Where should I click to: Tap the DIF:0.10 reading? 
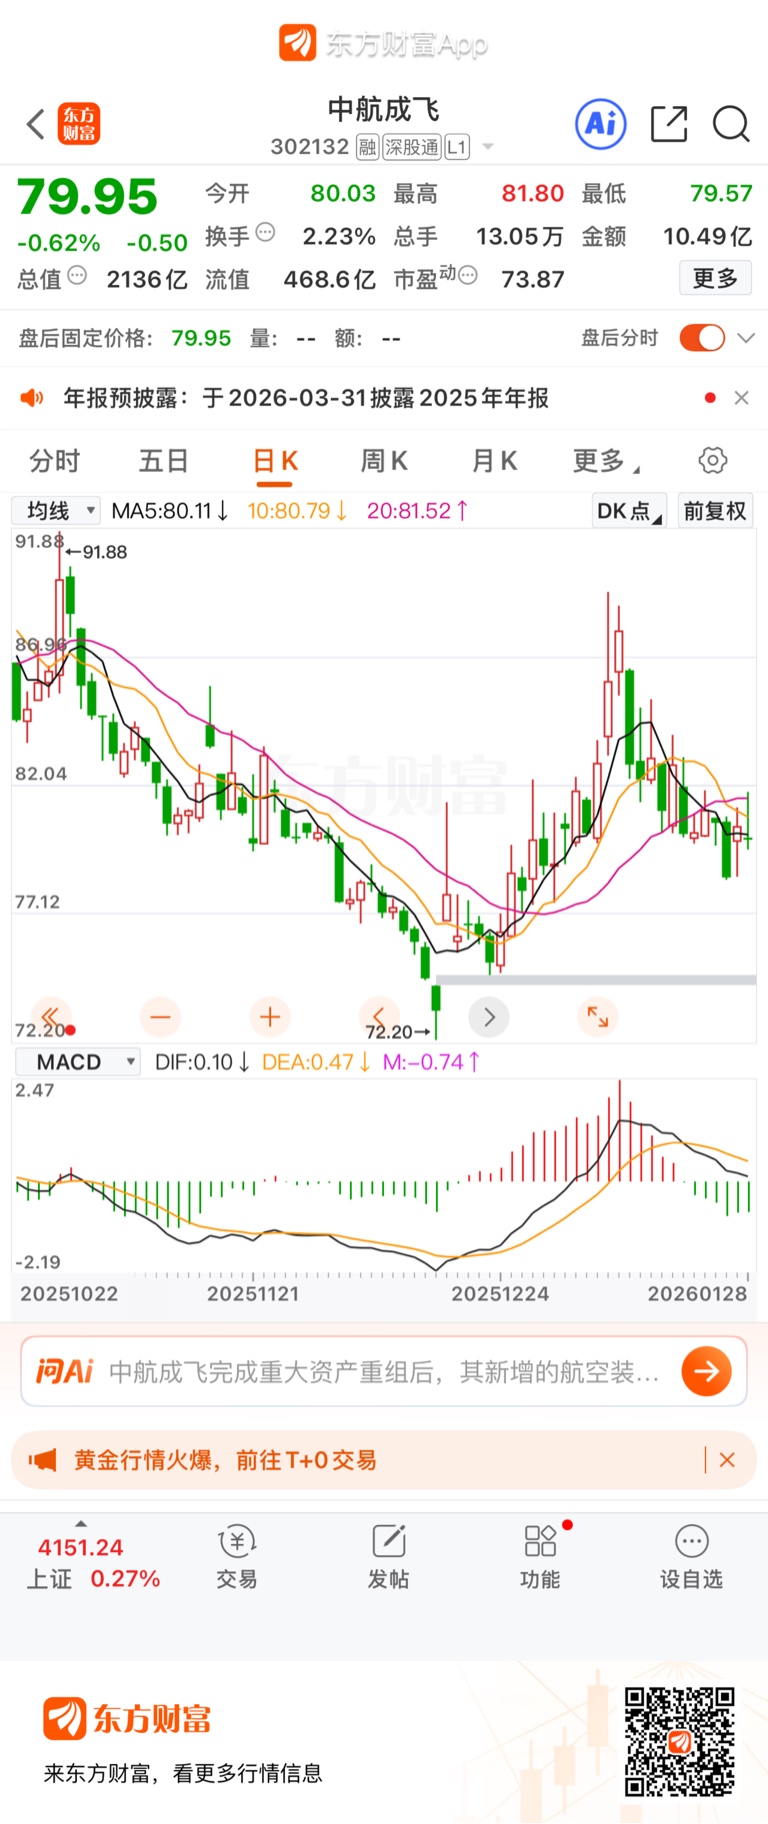[x=202, y=1062]
